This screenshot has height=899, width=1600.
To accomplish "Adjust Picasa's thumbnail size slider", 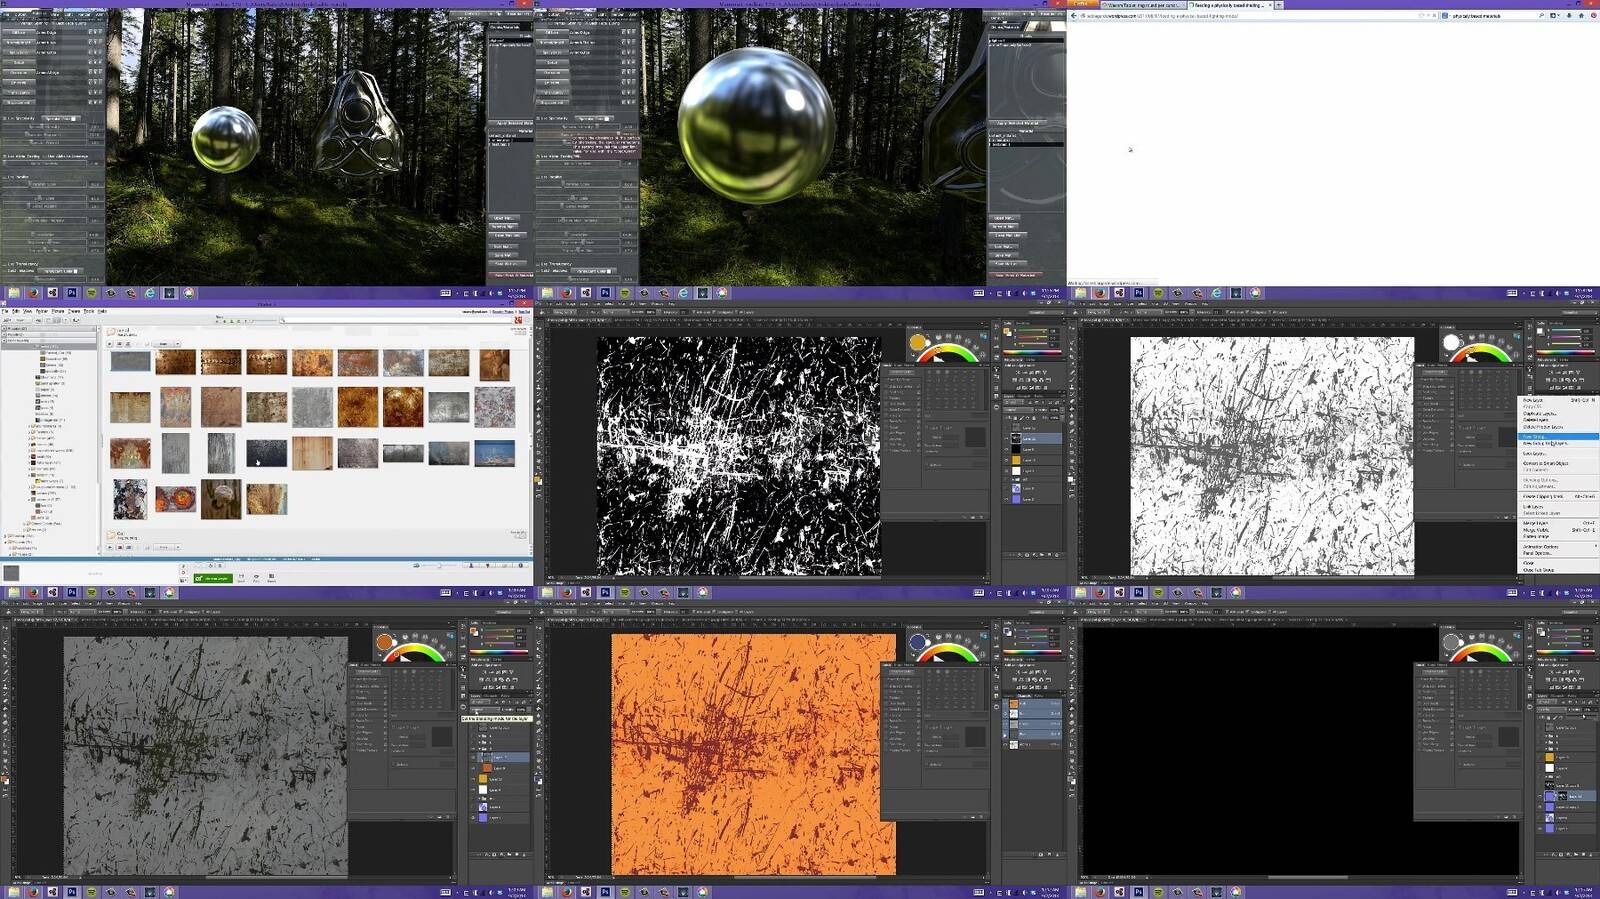I will pyautogui.click(x=438, y=565).
